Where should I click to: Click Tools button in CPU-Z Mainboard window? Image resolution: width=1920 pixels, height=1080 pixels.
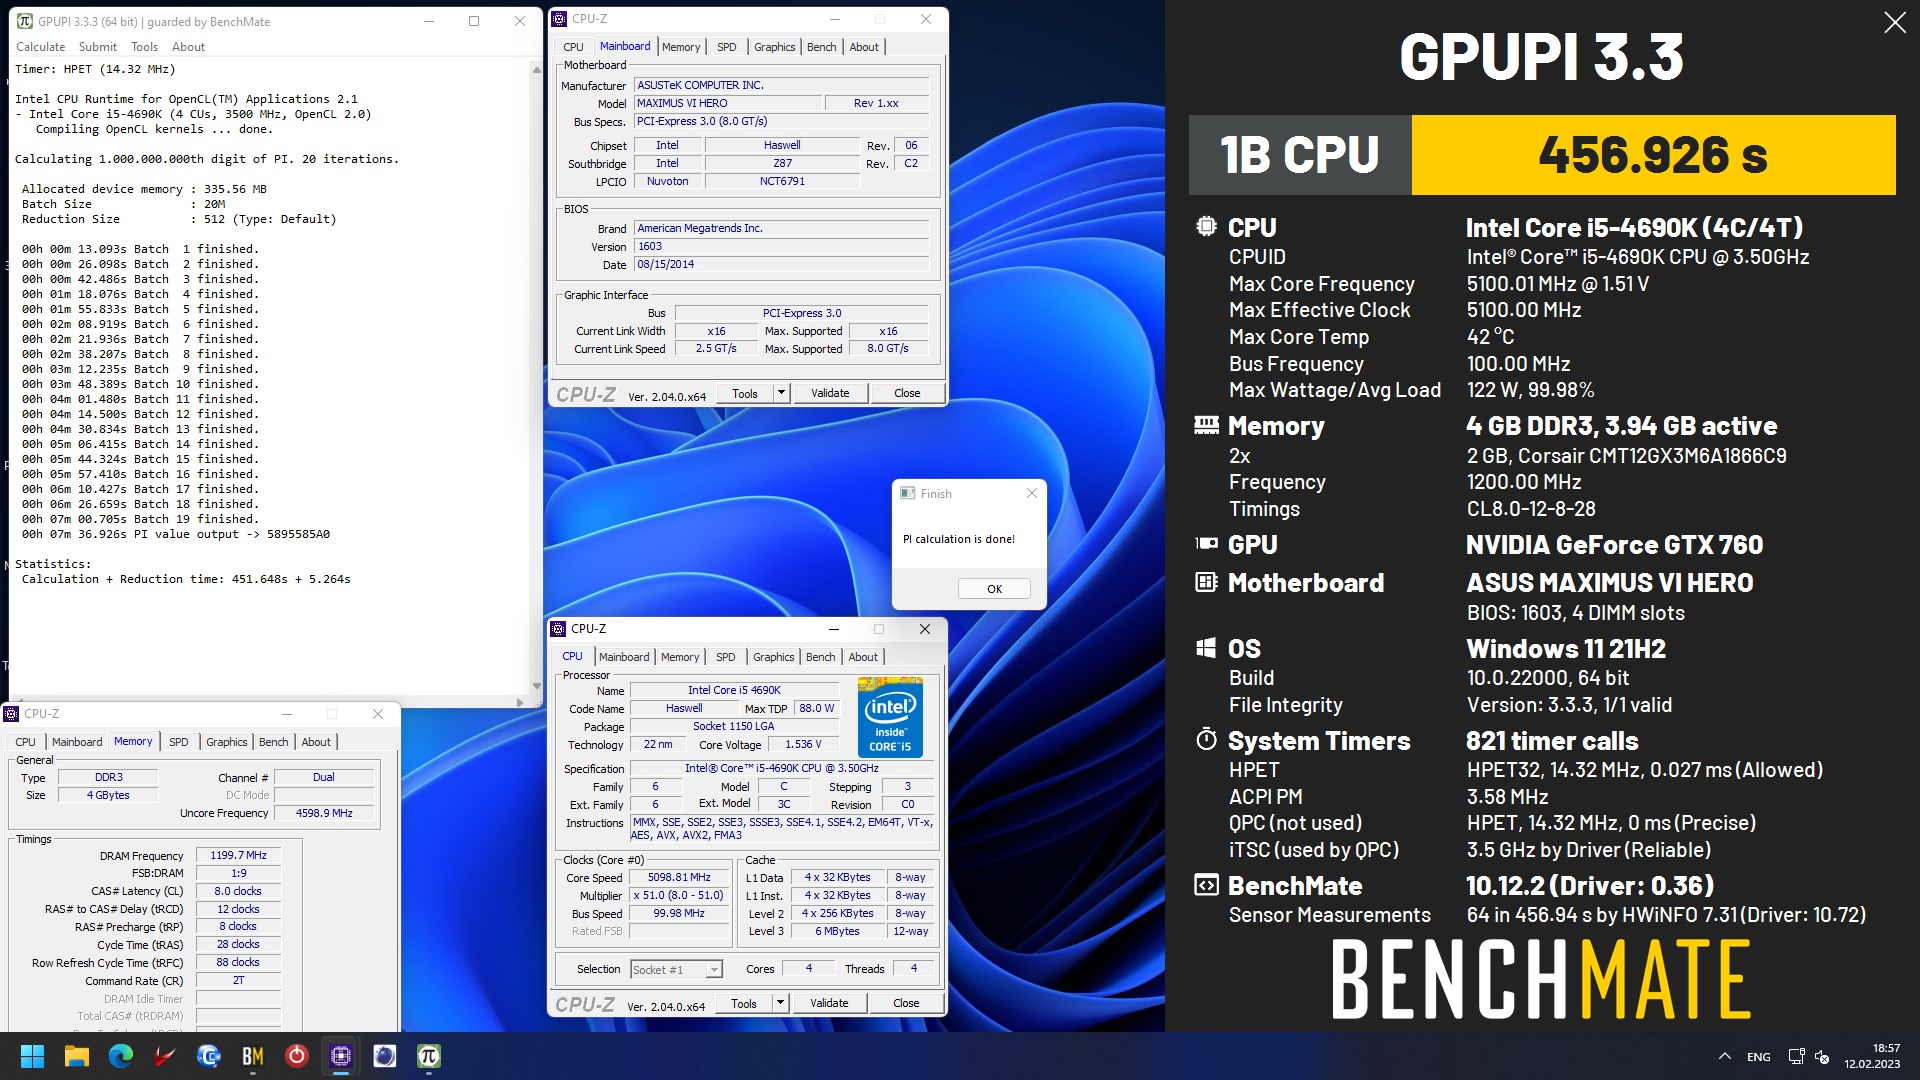[x=745, y=393]
